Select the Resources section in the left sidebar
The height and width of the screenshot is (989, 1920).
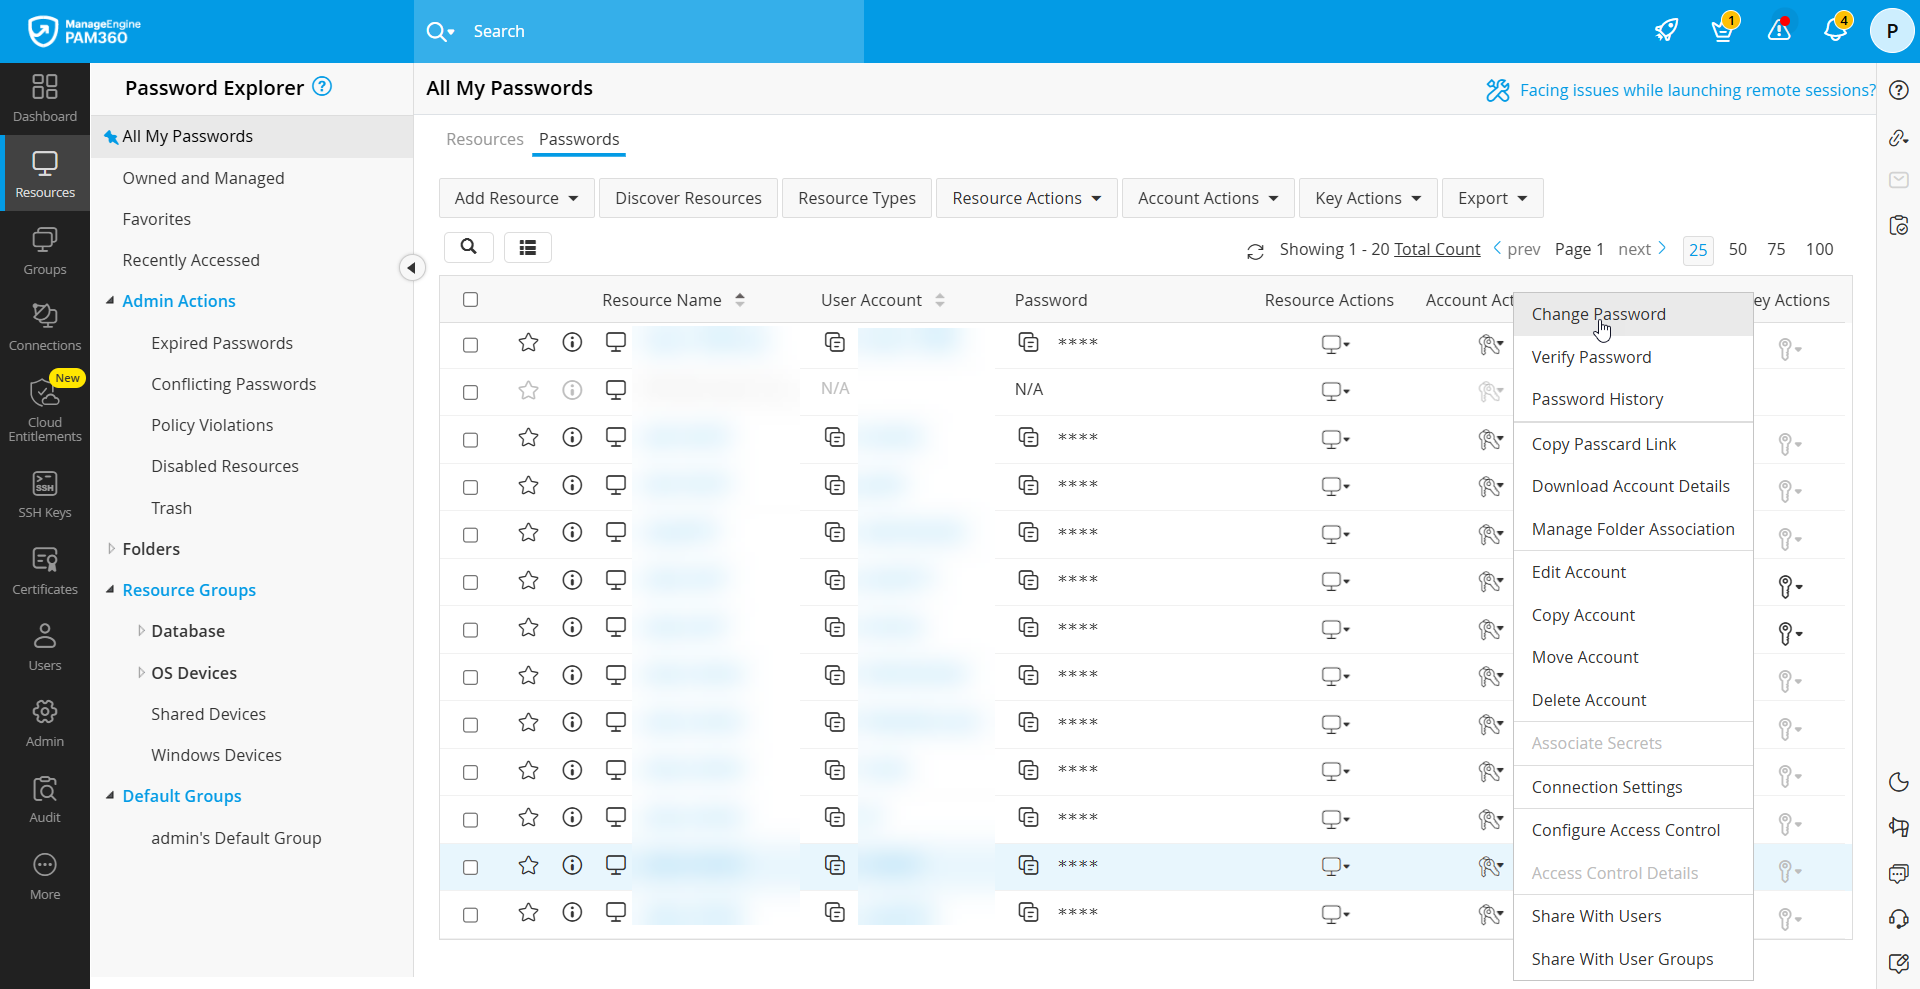click(x=44, y=172)
